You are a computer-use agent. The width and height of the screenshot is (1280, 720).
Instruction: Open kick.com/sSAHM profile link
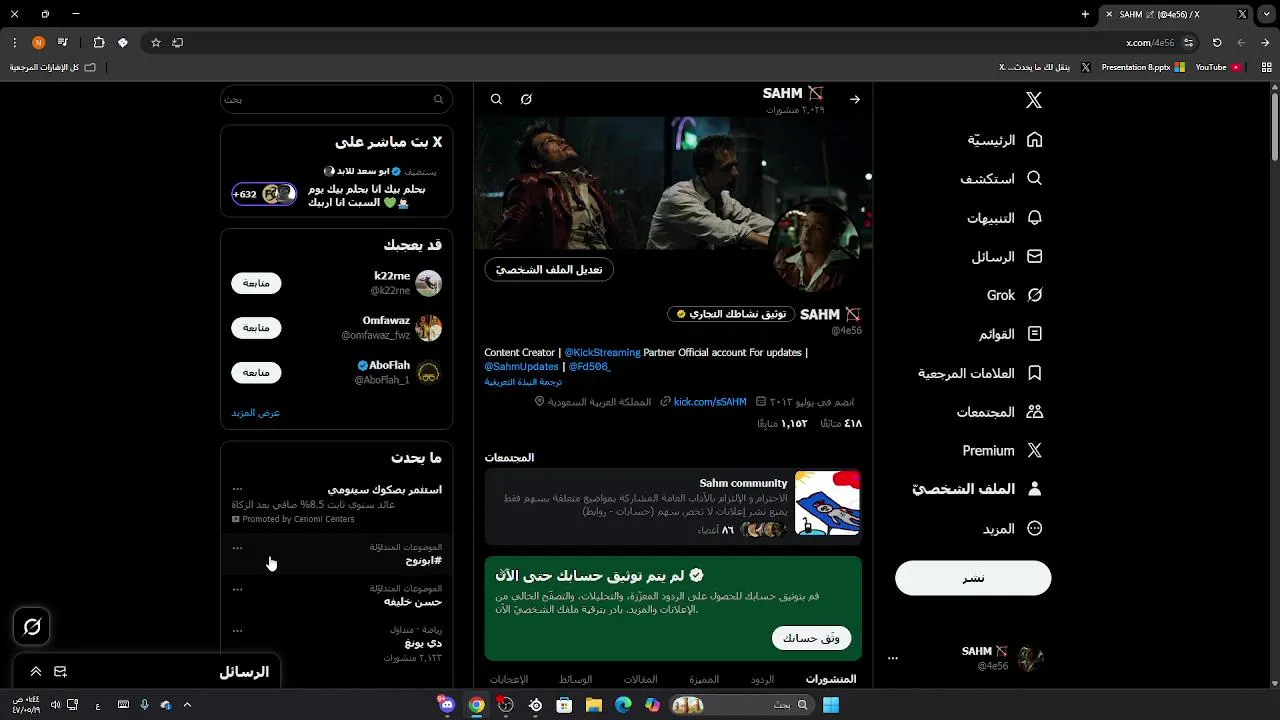coord(710,402)
